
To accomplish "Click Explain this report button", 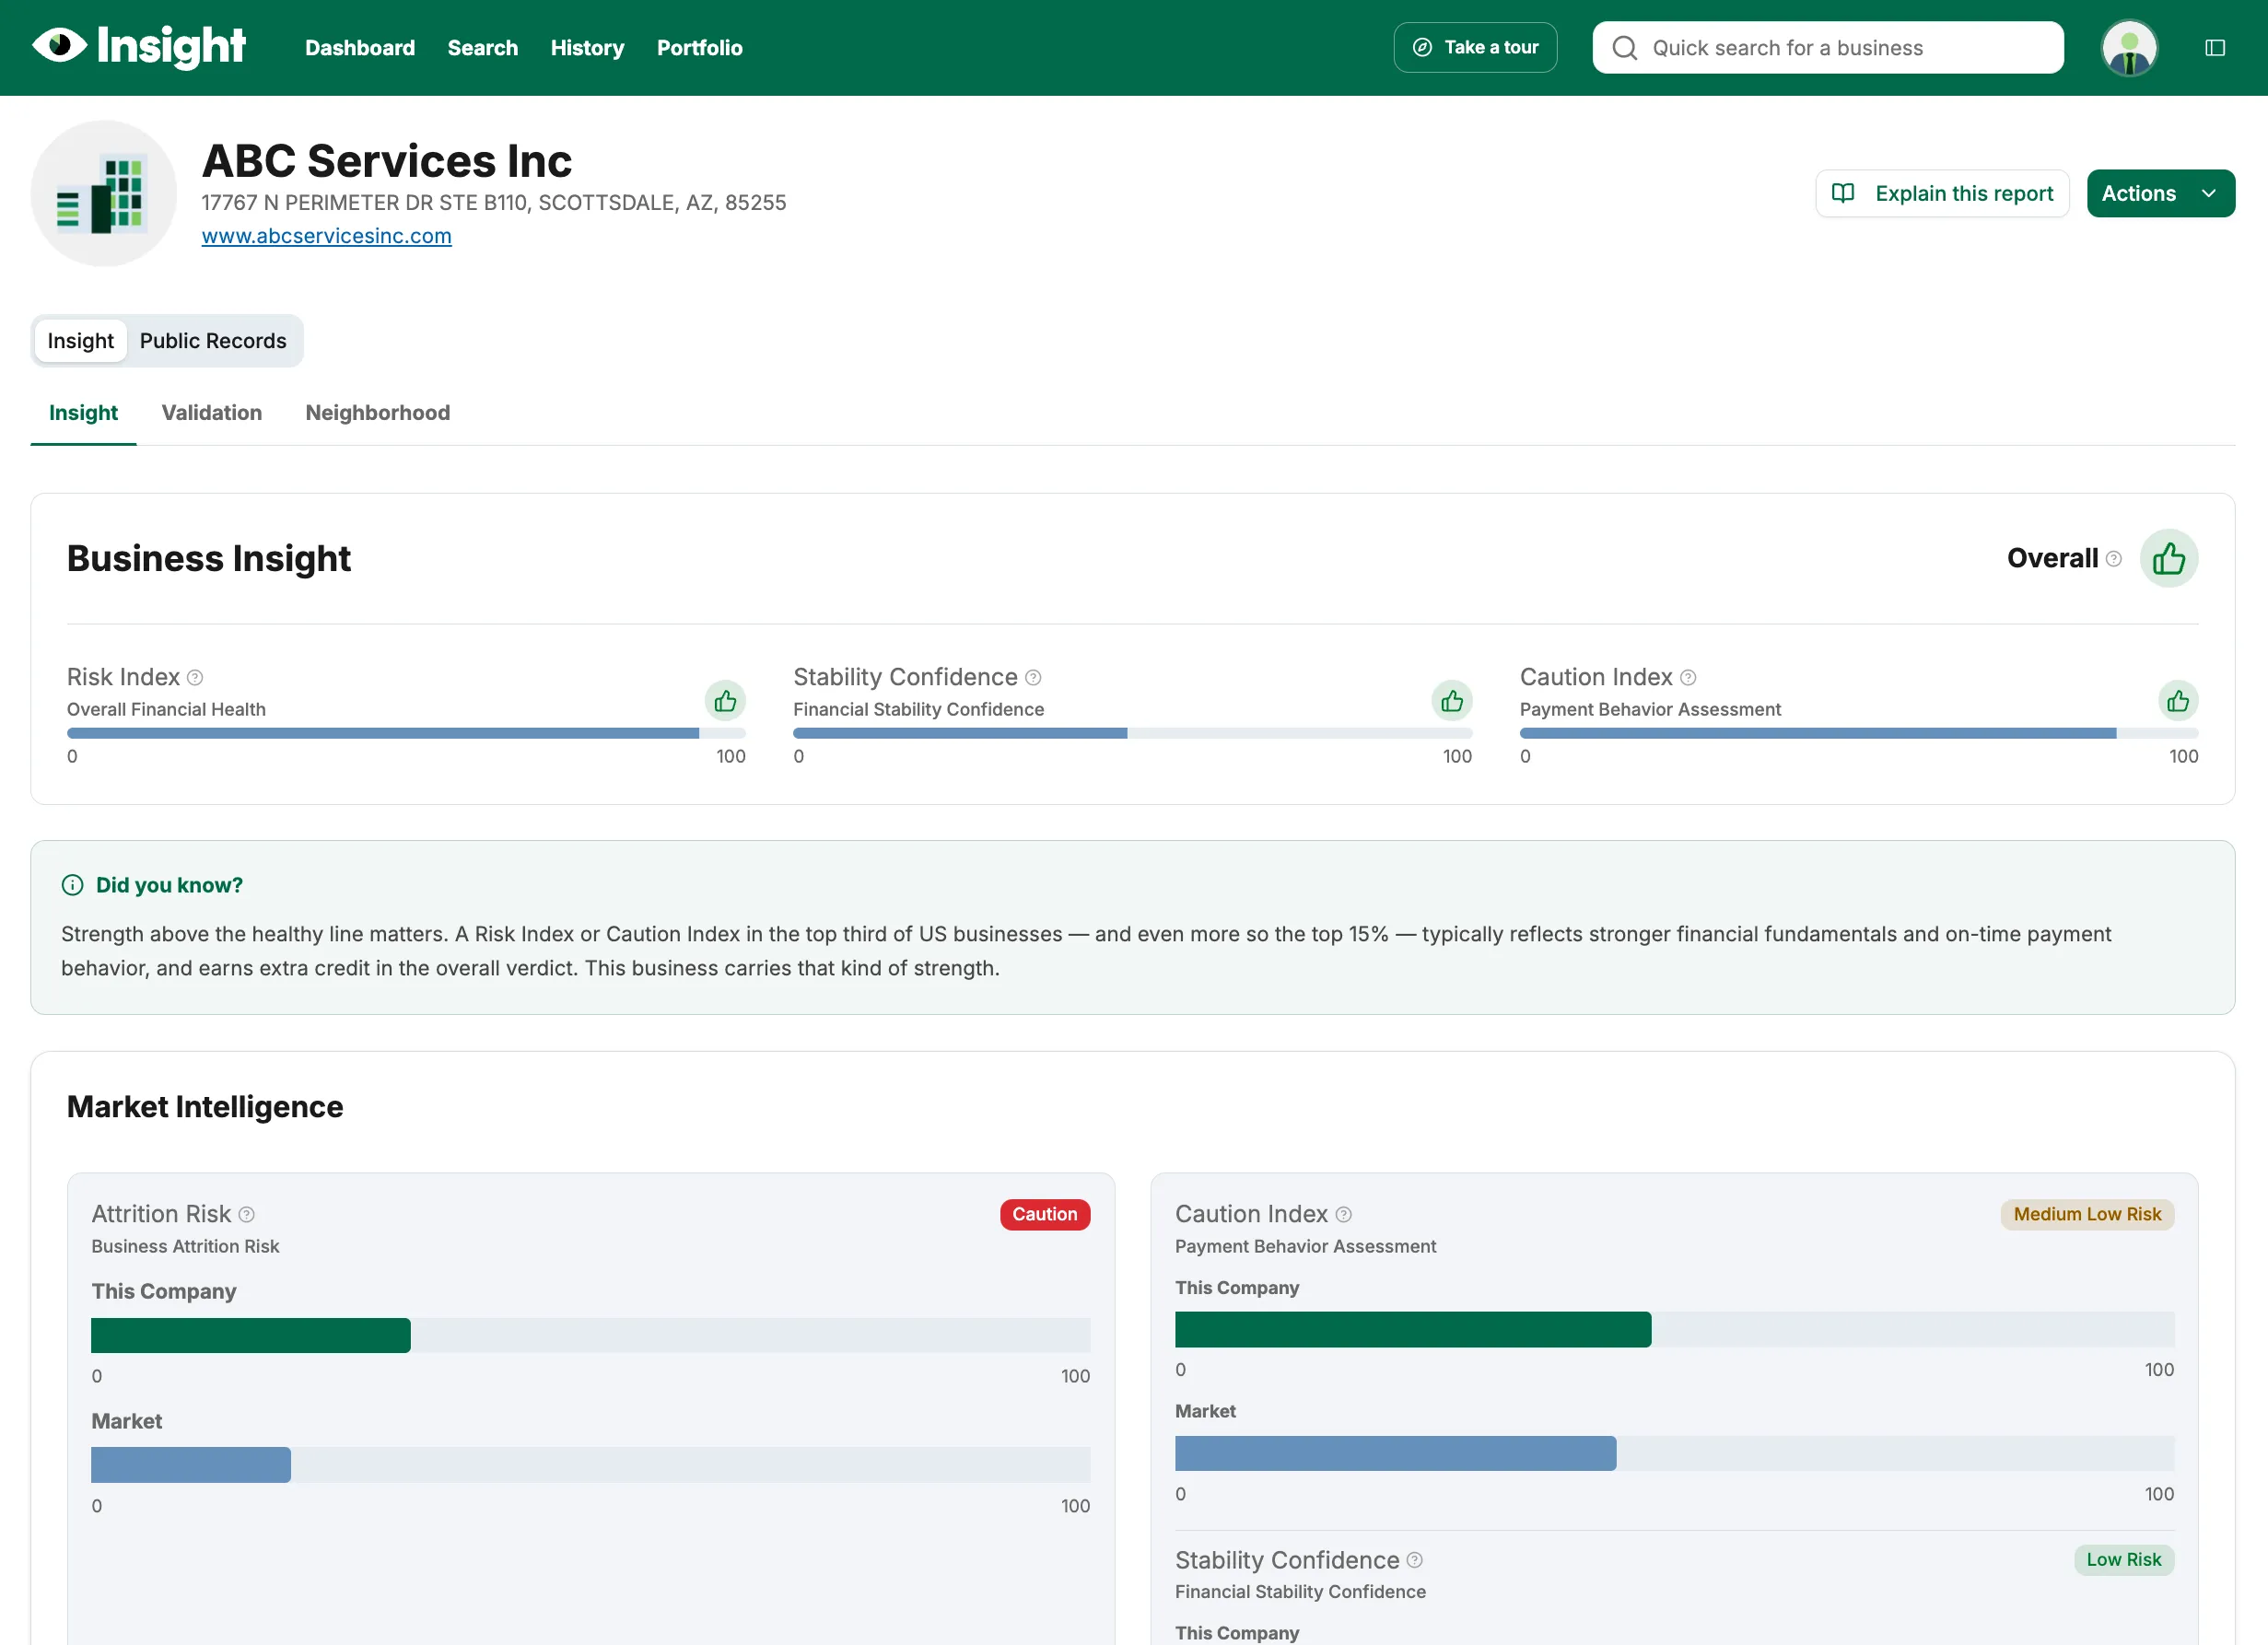I will pos(1942,193).
